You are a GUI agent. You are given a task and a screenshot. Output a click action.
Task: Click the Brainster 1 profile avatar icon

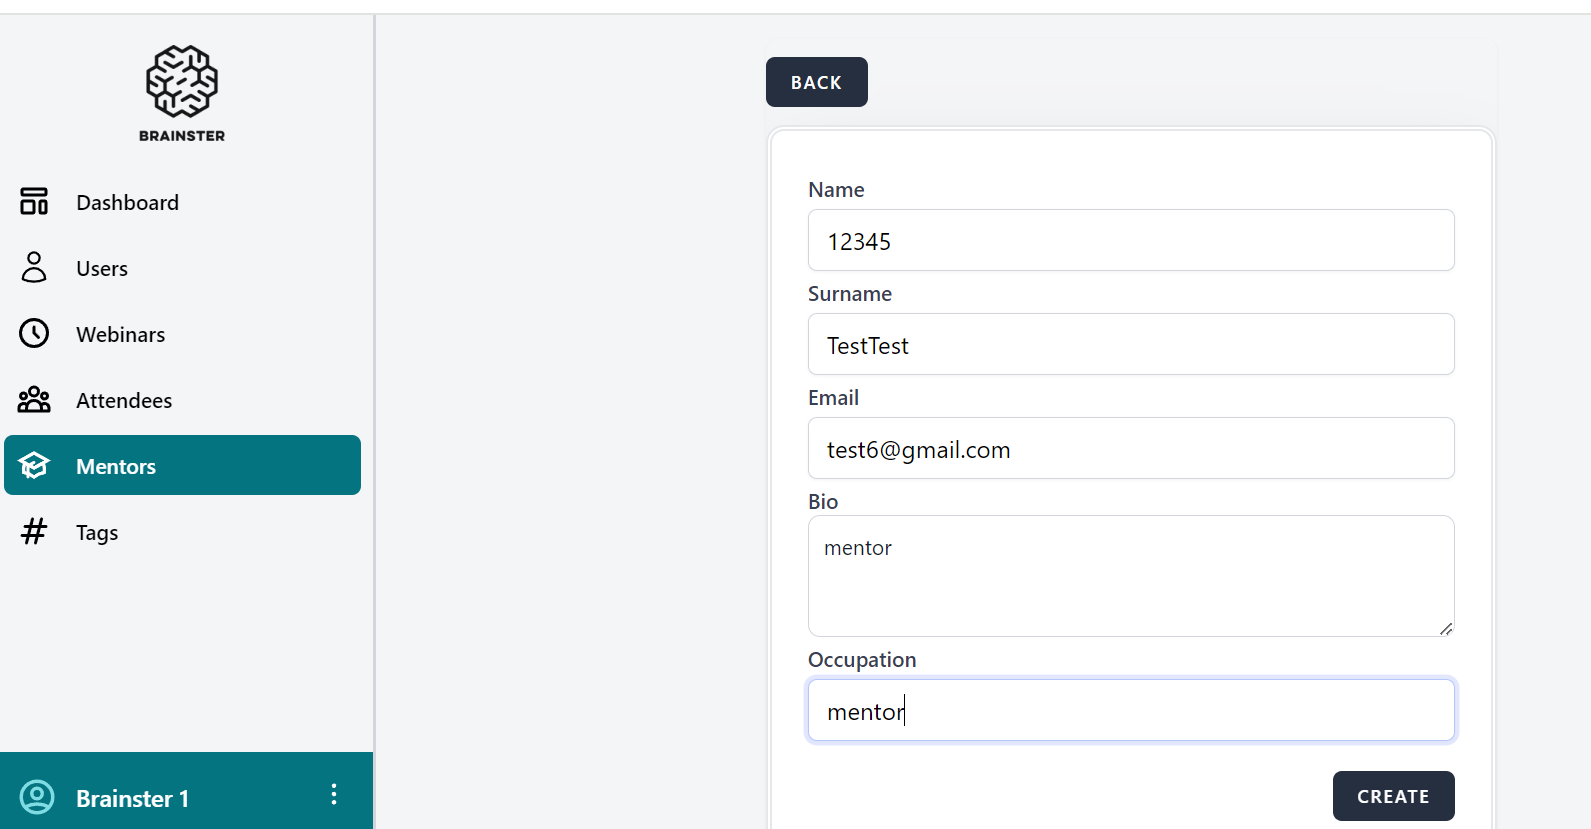(38, 798)
